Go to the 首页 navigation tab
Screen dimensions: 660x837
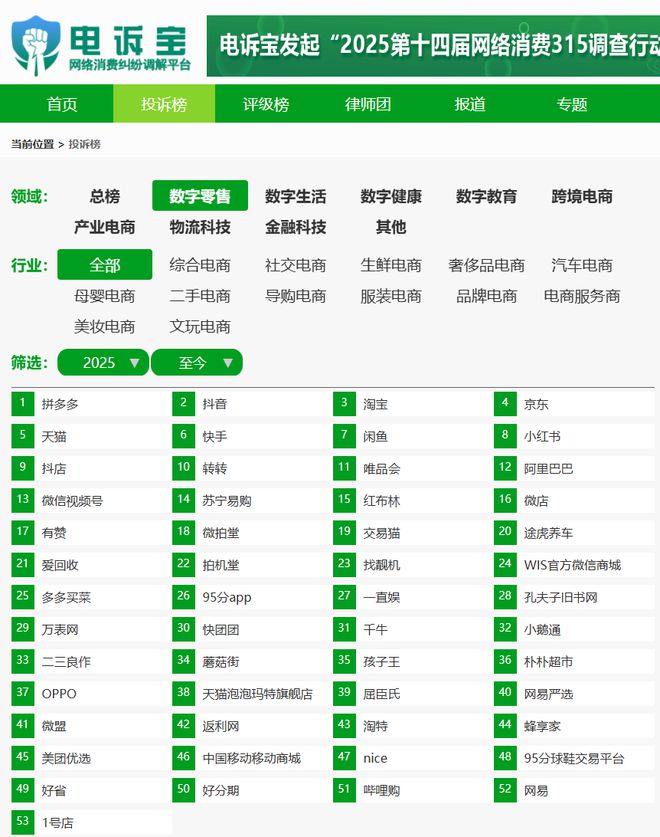[x=62, y=104]
